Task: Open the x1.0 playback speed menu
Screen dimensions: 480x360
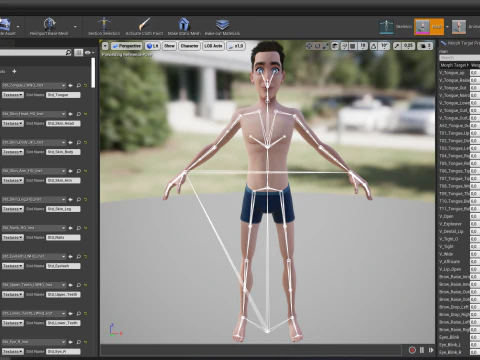Action: pyautogui.click(x=236, y=46)
